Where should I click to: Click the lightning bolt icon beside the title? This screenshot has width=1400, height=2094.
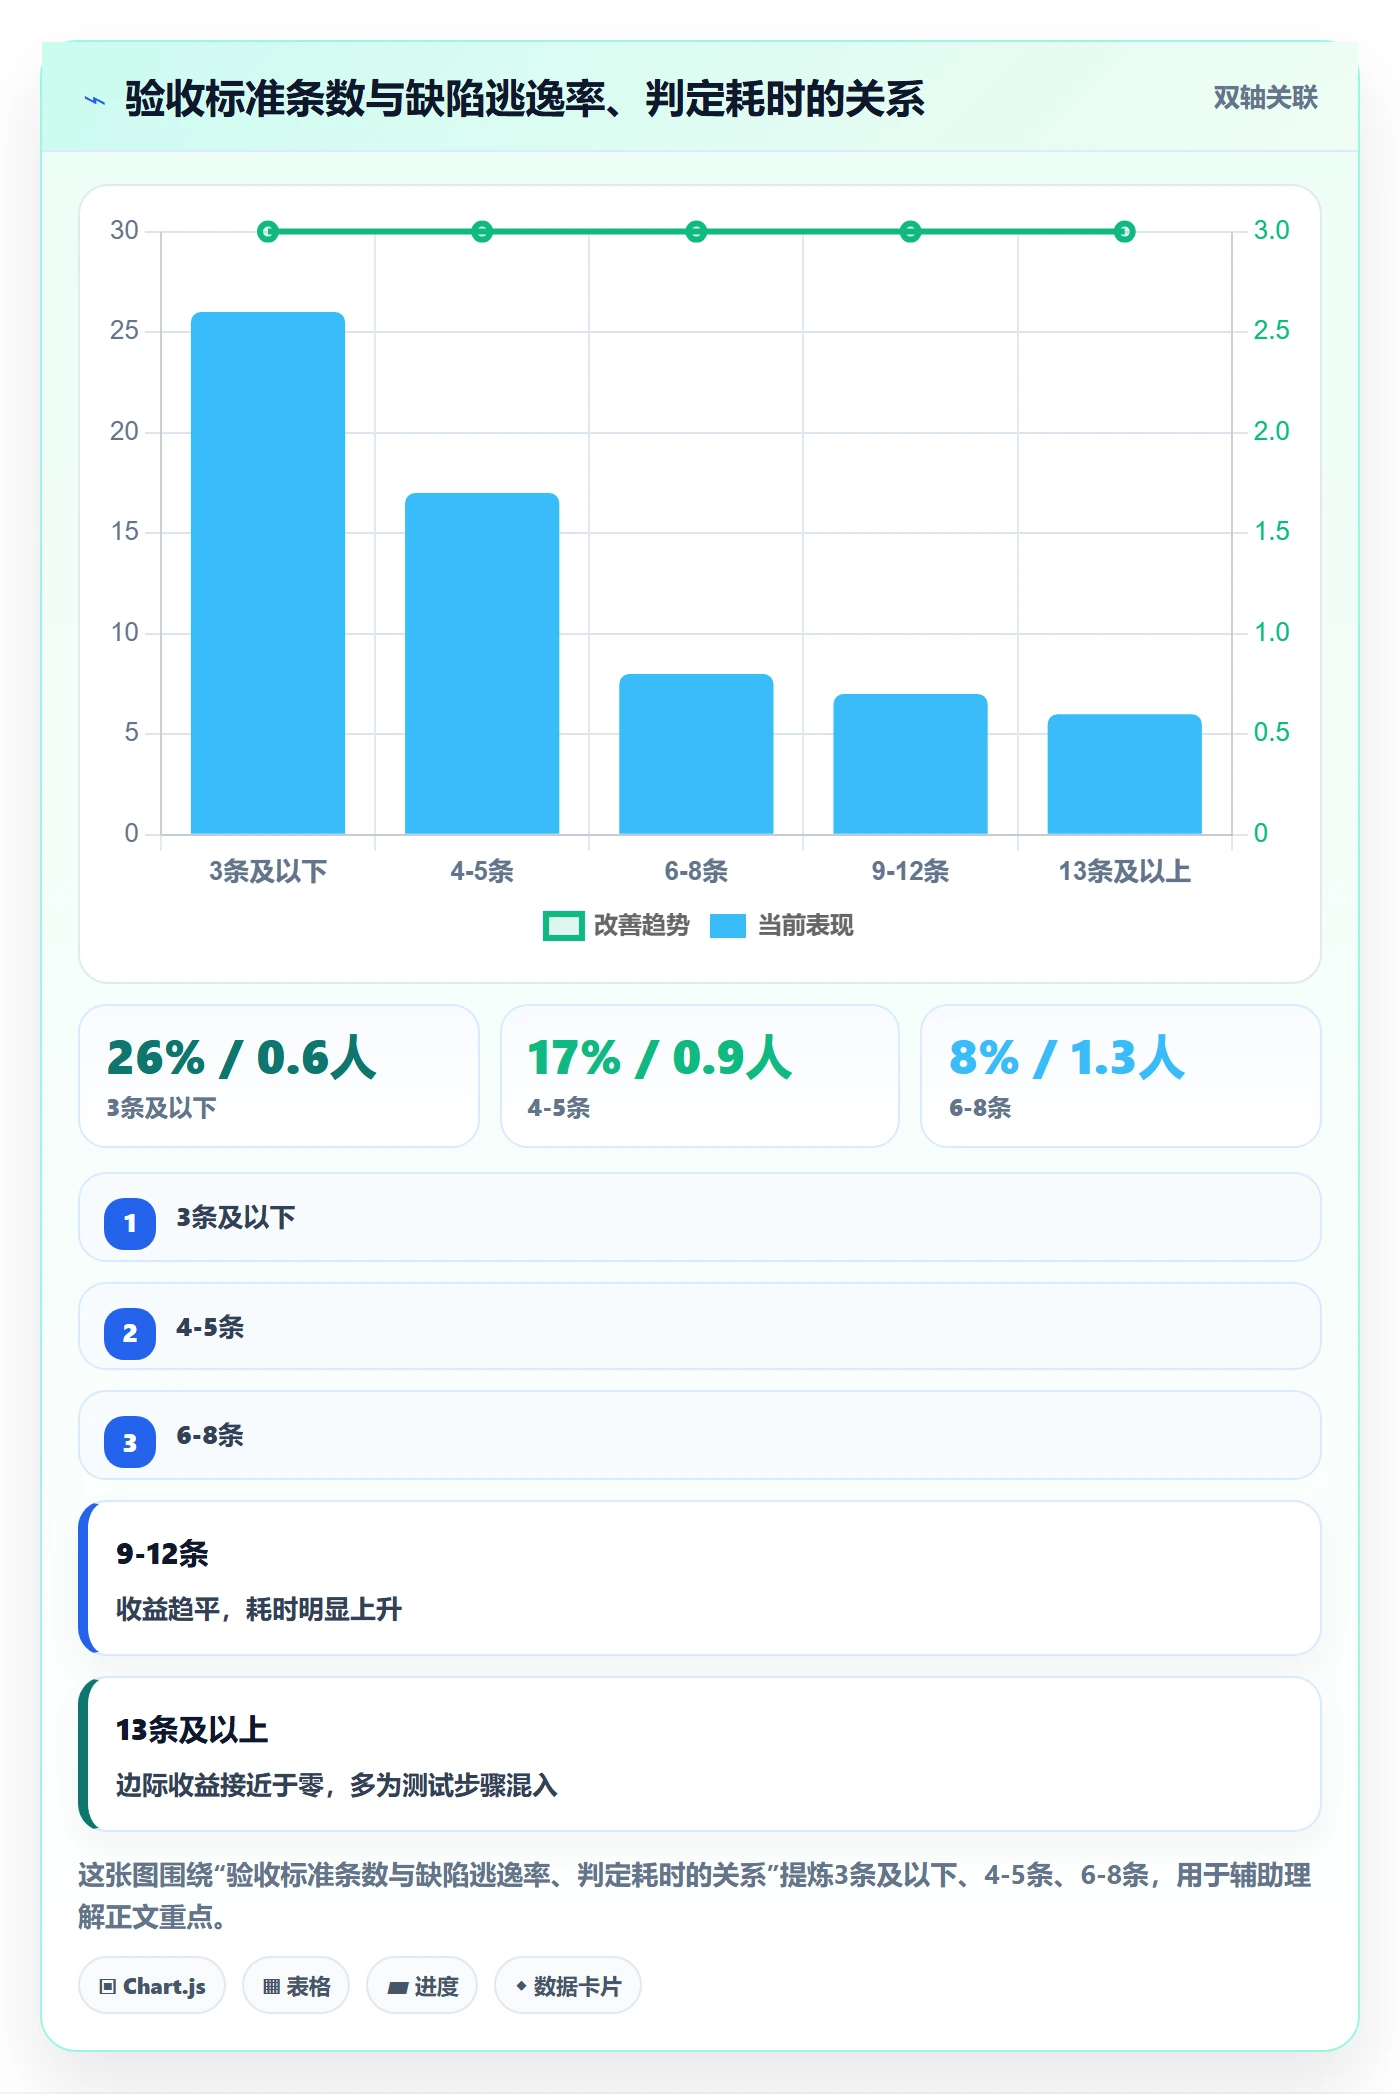click(x=95, y=100)
